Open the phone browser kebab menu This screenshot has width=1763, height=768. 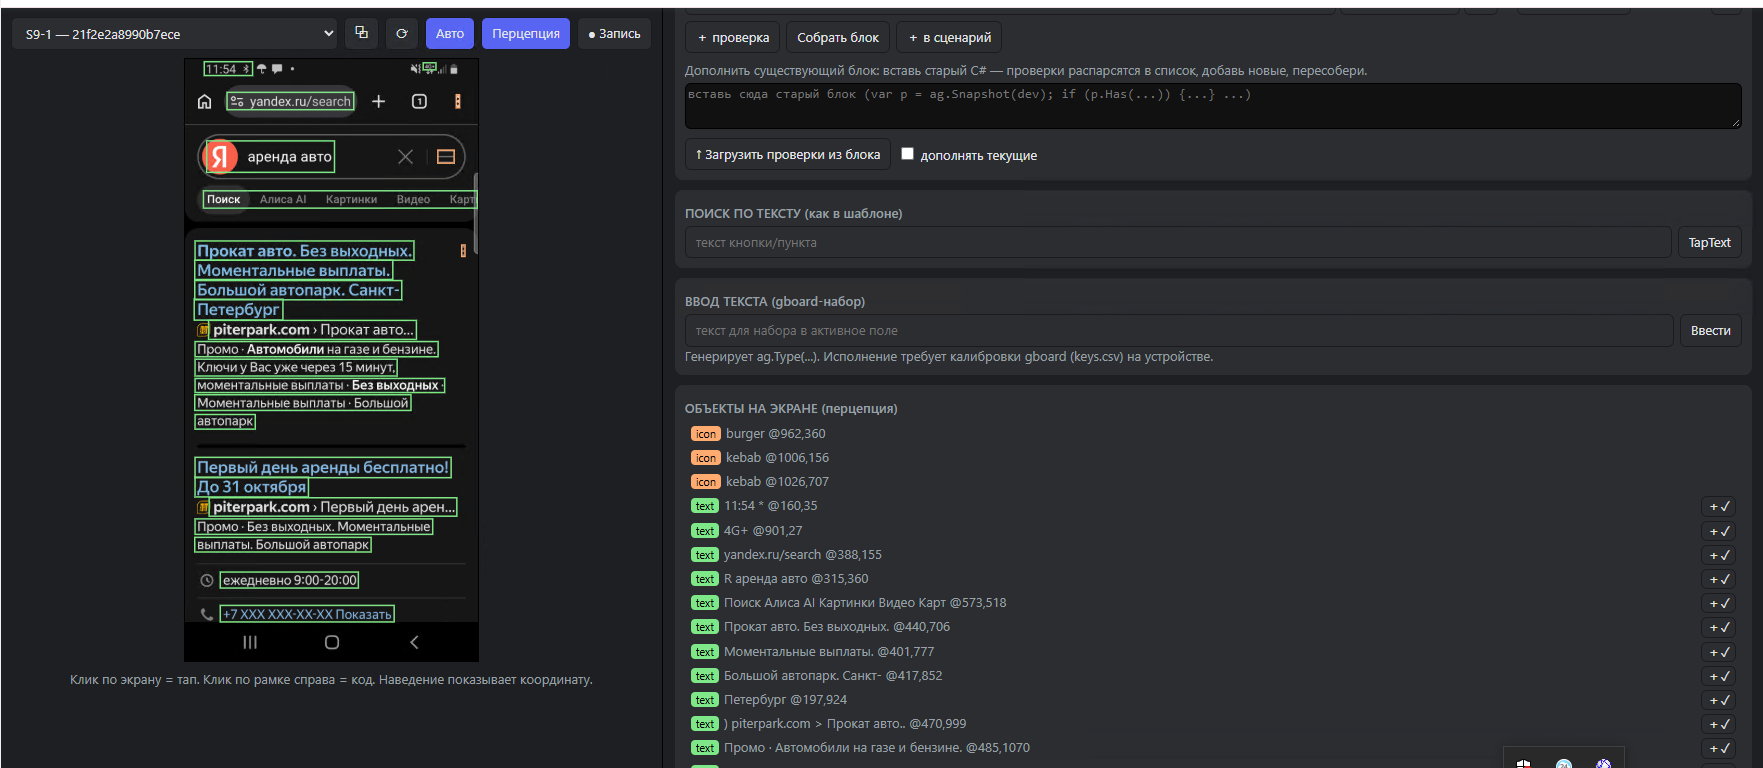pos(458,101)
